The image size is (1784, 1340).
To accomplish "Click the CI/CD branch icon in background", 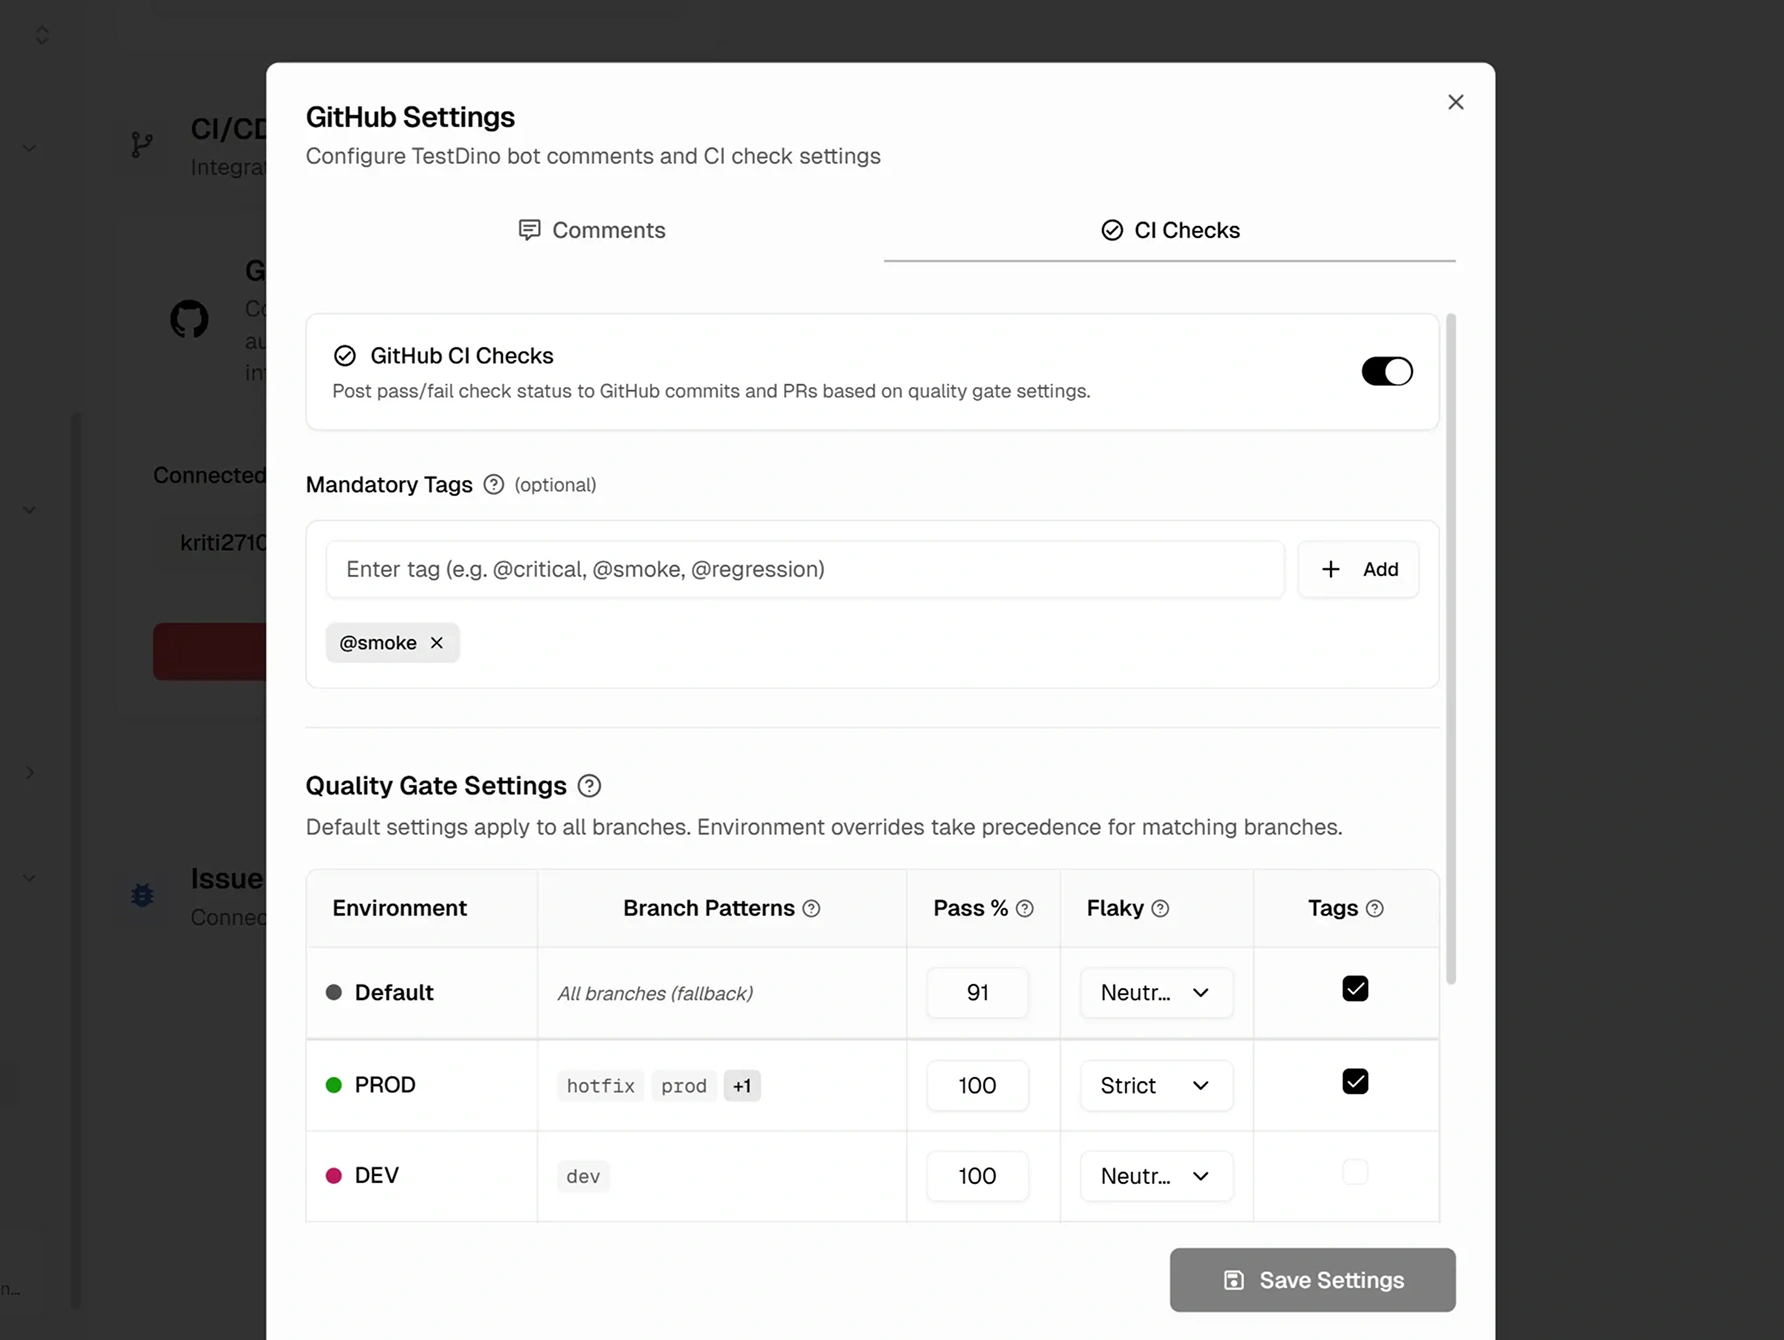I will (142, 145).
